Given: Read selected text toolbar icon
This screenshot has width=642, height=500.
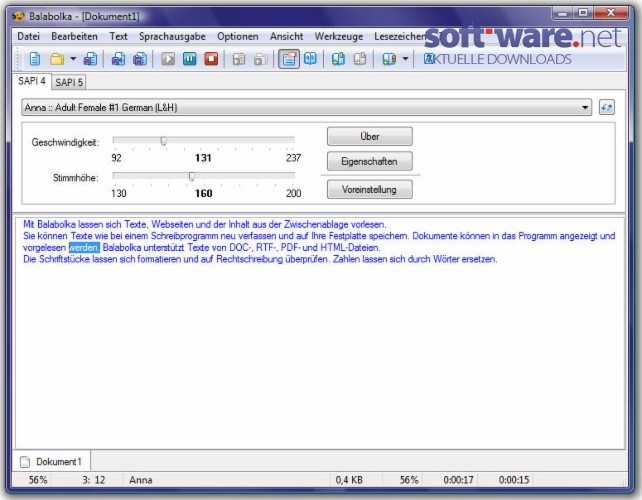Looking at the screenshot, I should coord(239,59).
